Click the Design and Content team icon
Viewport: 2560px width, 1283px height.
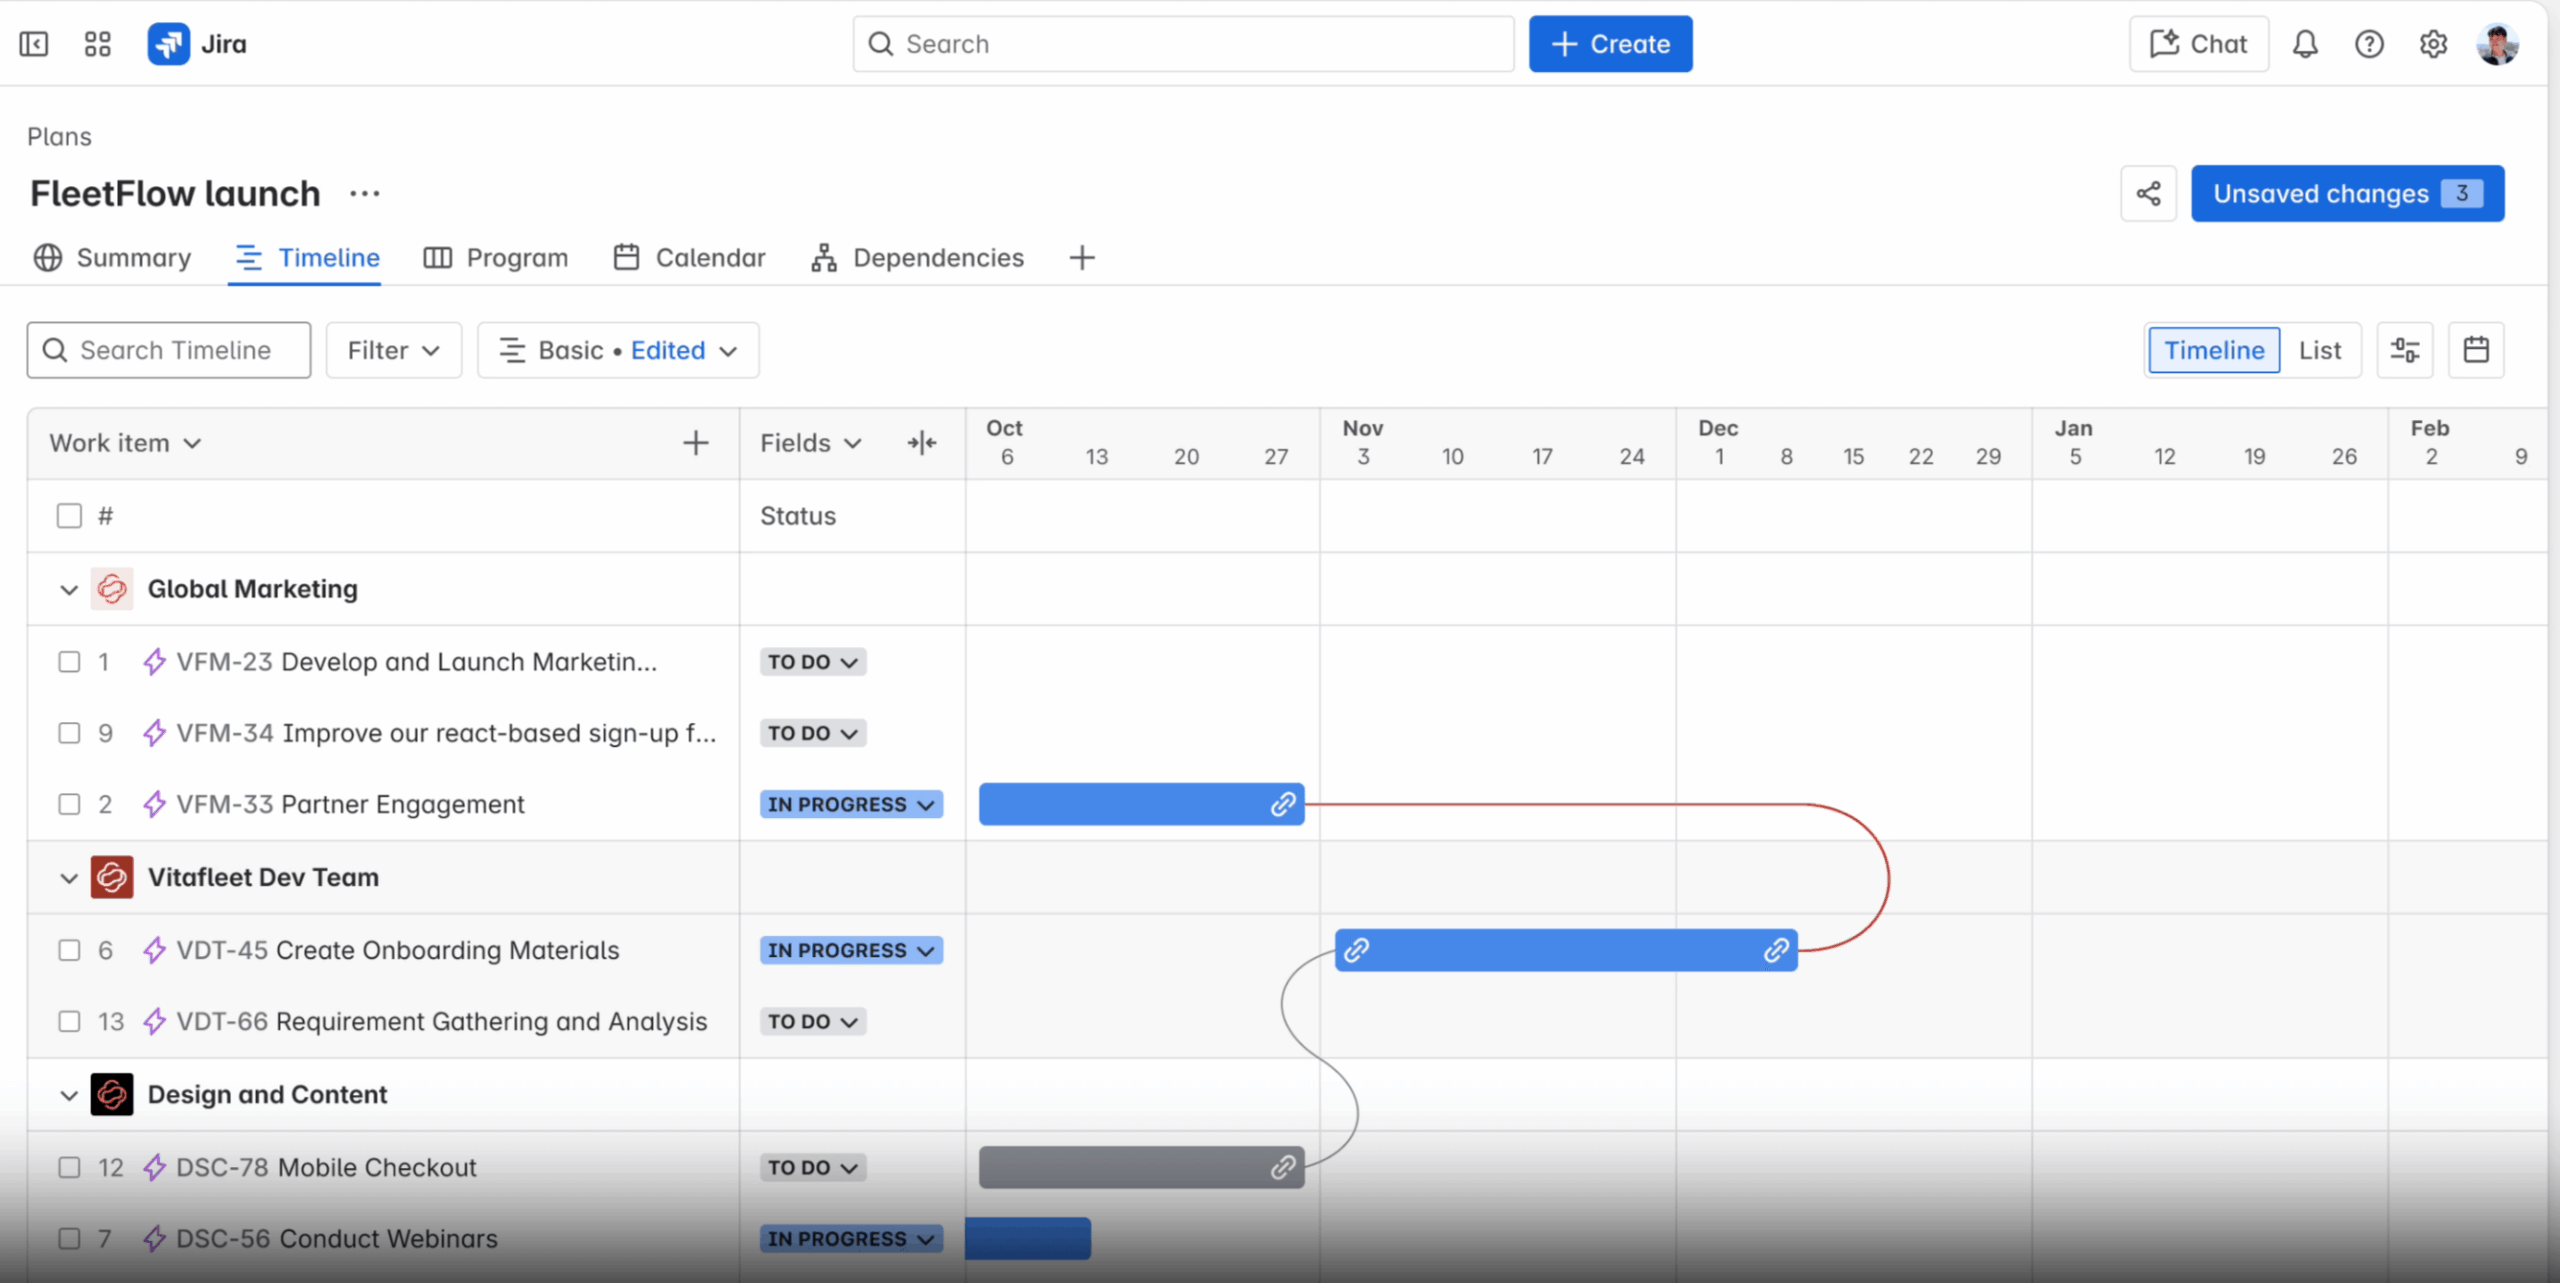(112, 1094)
